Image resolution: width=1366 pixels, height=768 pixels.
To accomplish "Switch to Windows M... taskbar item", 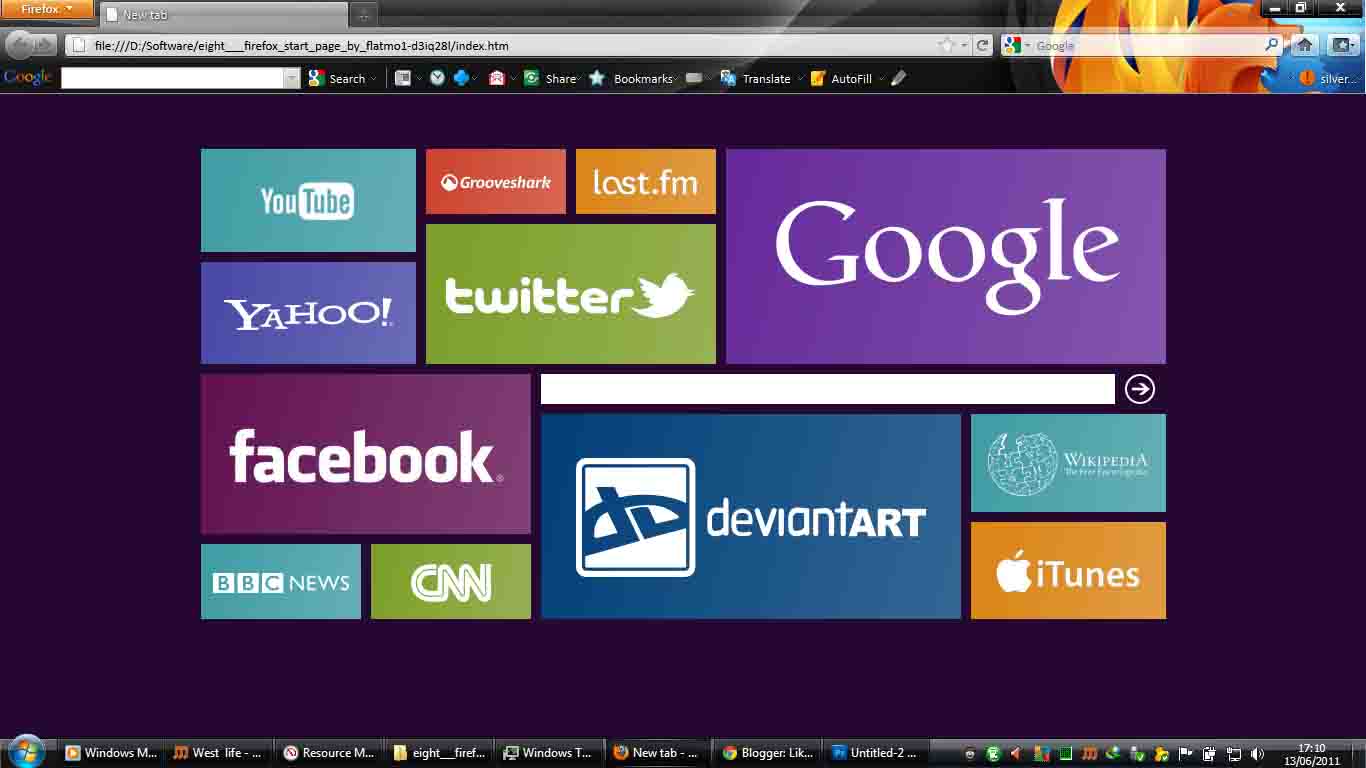I will pyautogui.click(x=111, y=753).
